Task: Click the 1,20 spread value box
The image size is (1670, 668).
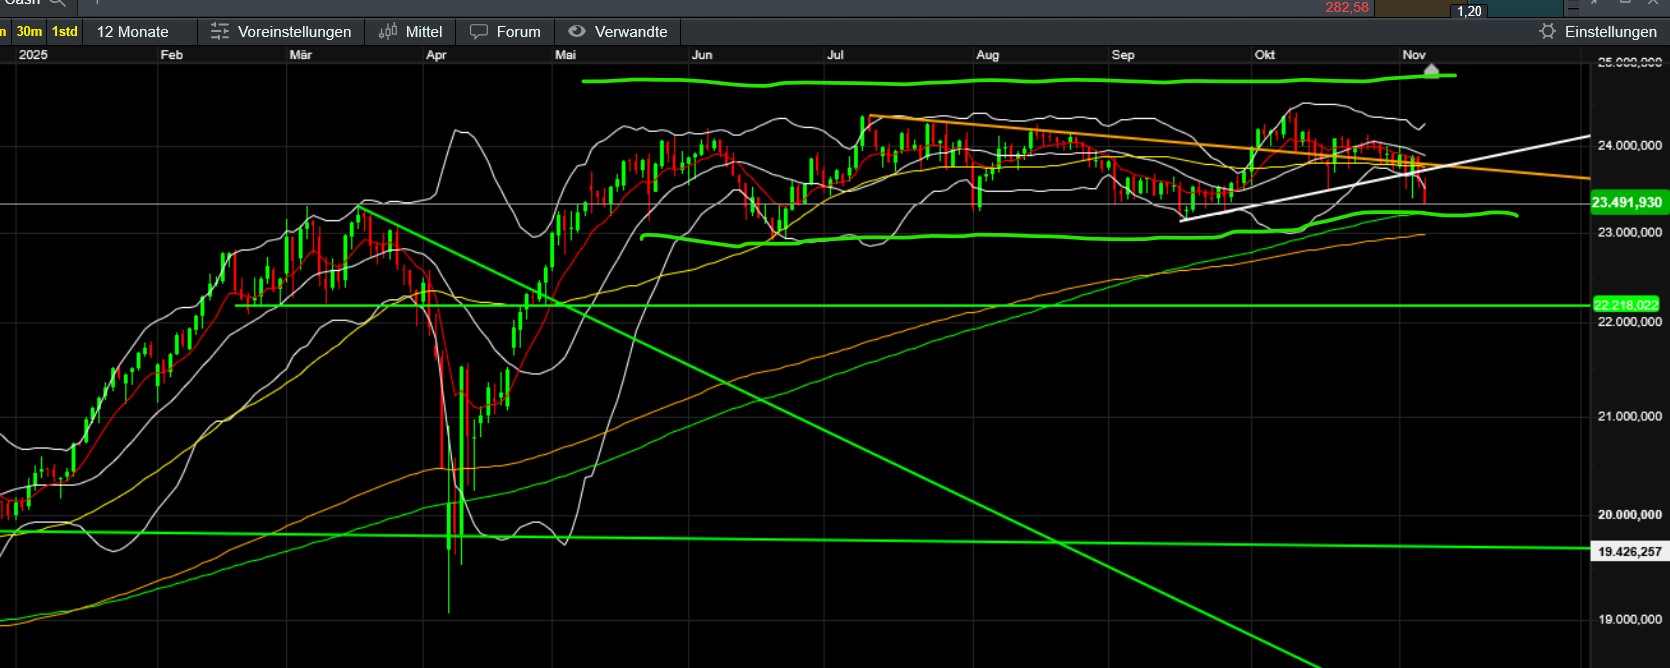Action: tap(1469, 11)
